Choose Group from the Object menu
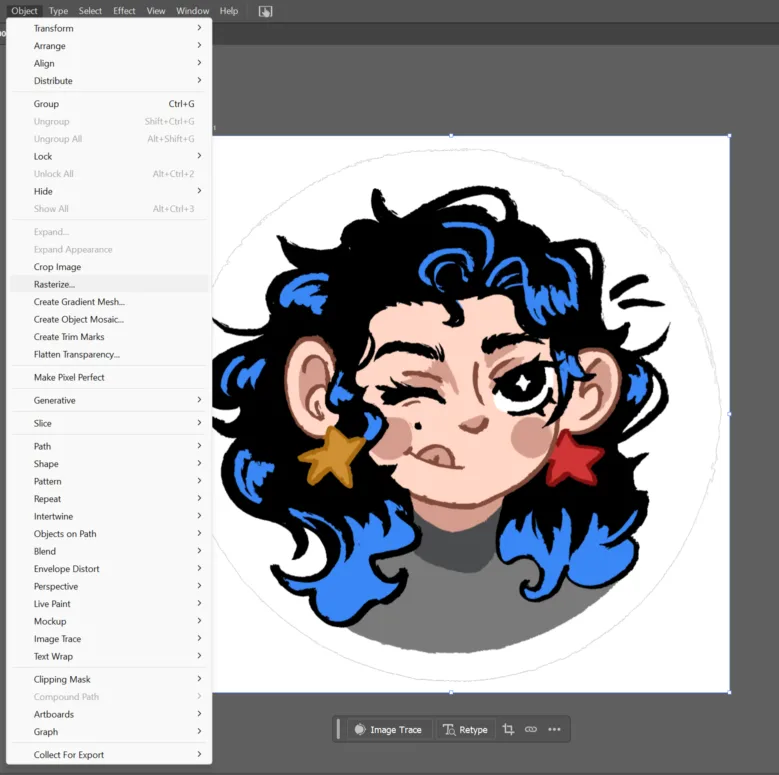 pyautogui.click(x=109, y=104)
